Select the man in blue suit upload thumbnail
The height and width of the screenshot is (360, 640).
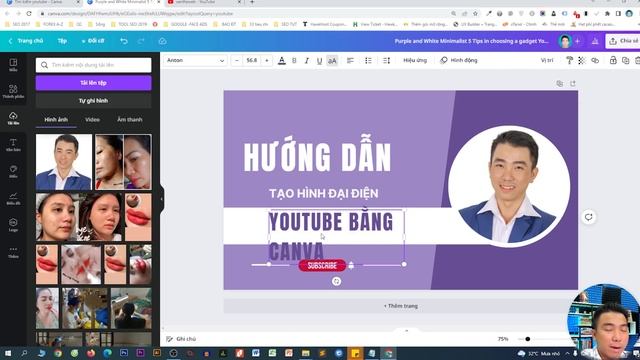tap(64, 162)
